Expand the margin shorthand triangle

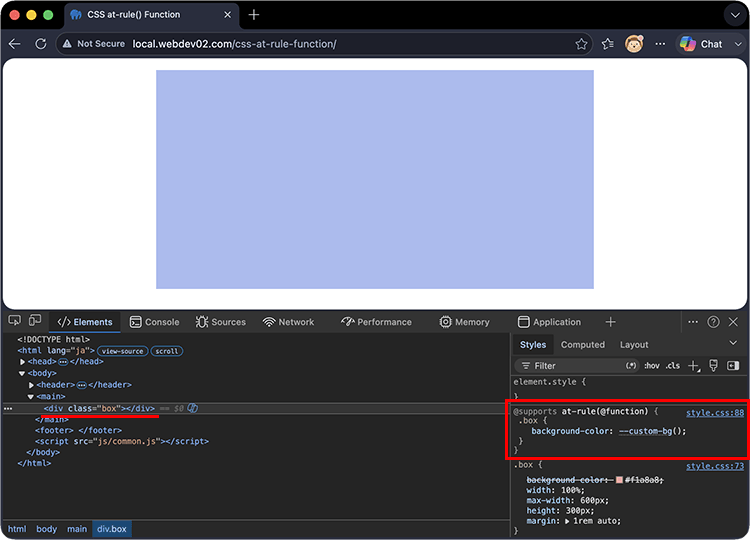567,521
